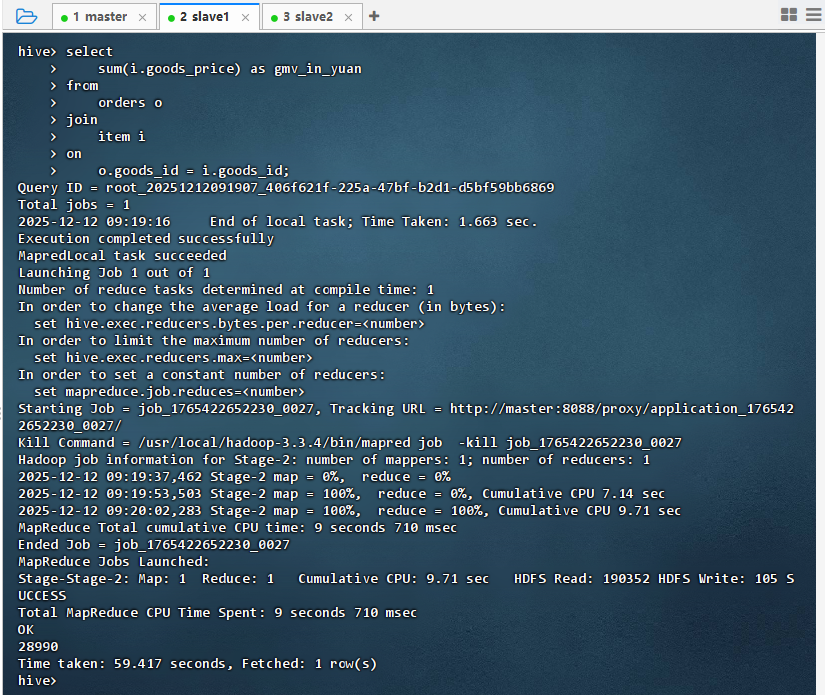The width and height of the screenshot is (825, 695).
Task: Click 'Execution completed successfully' line
Action: (x=146, y=239)
